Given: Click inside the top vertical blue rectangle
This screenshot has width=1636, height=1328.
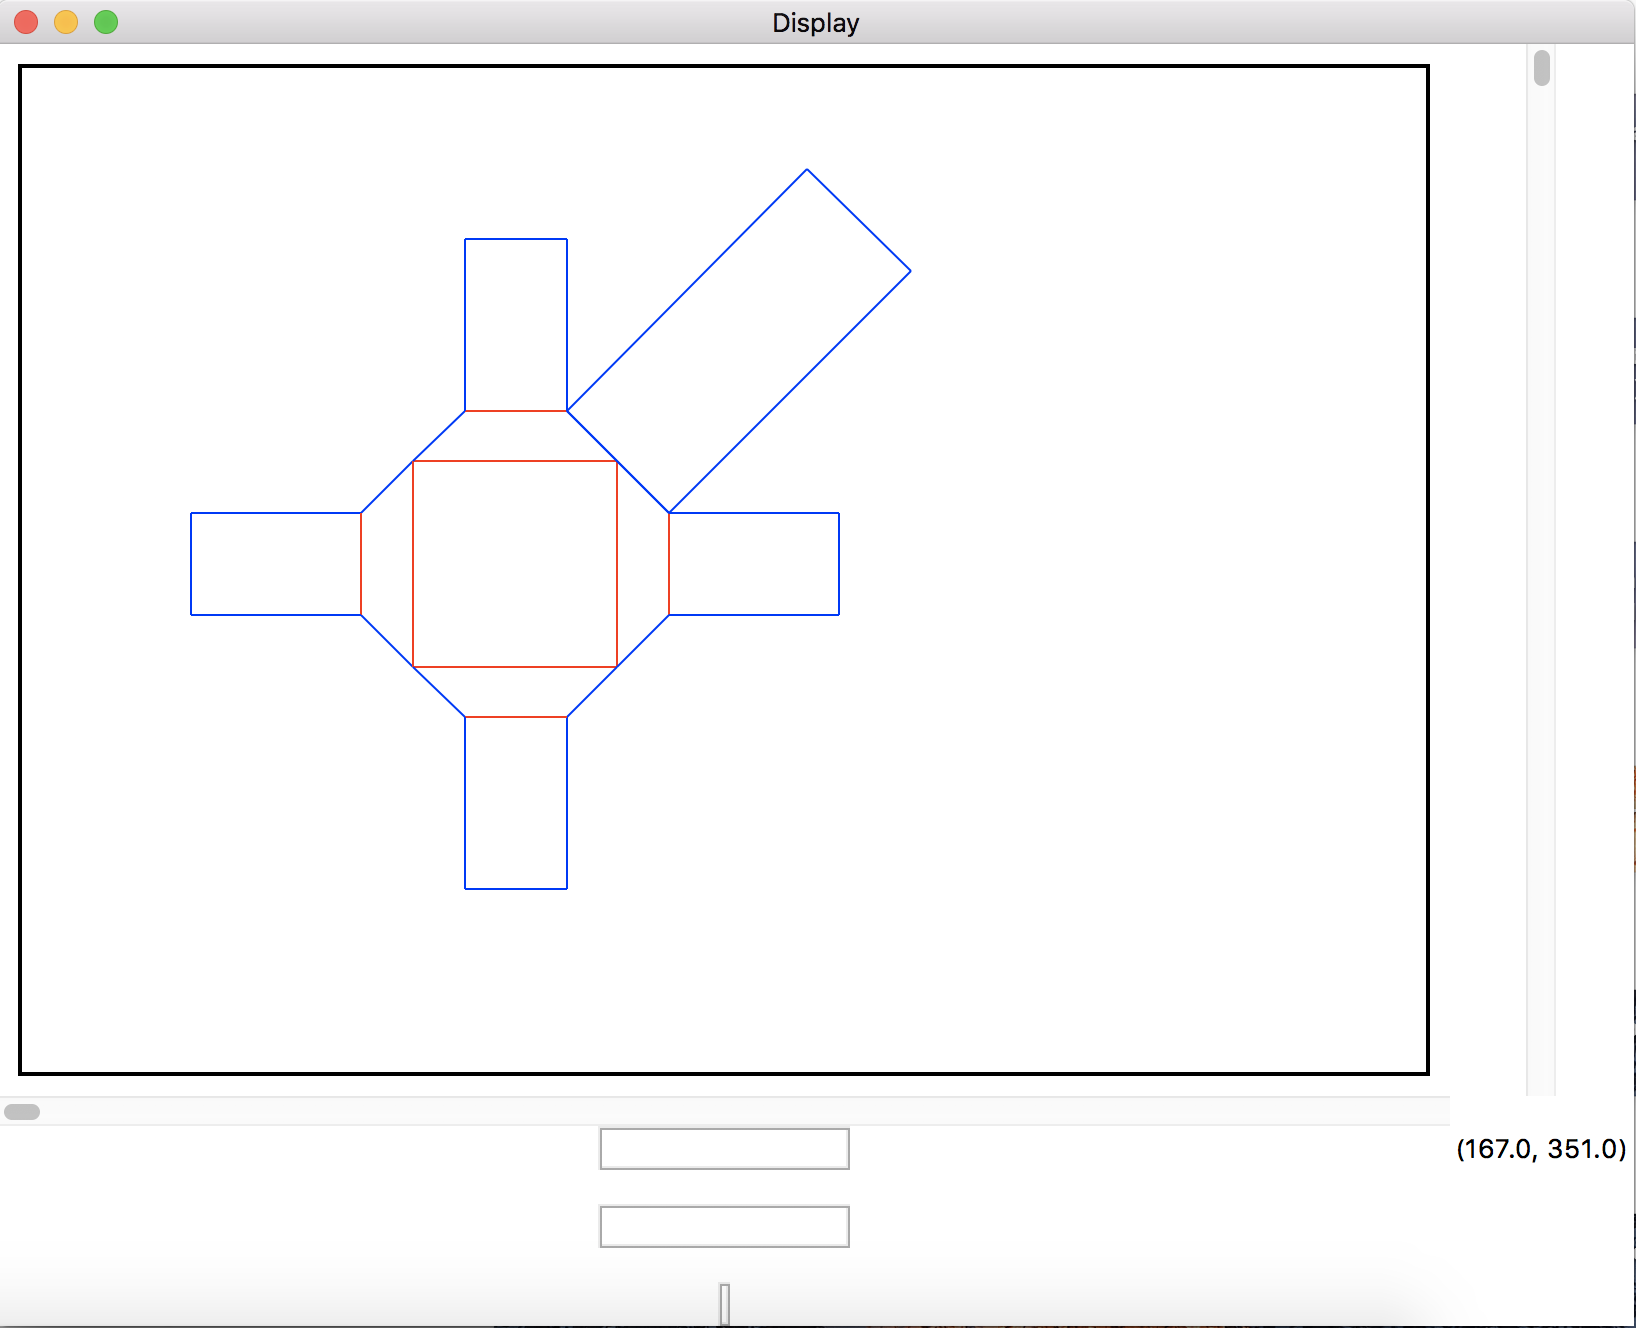Looking at the screenshot, I should [516, 324].
